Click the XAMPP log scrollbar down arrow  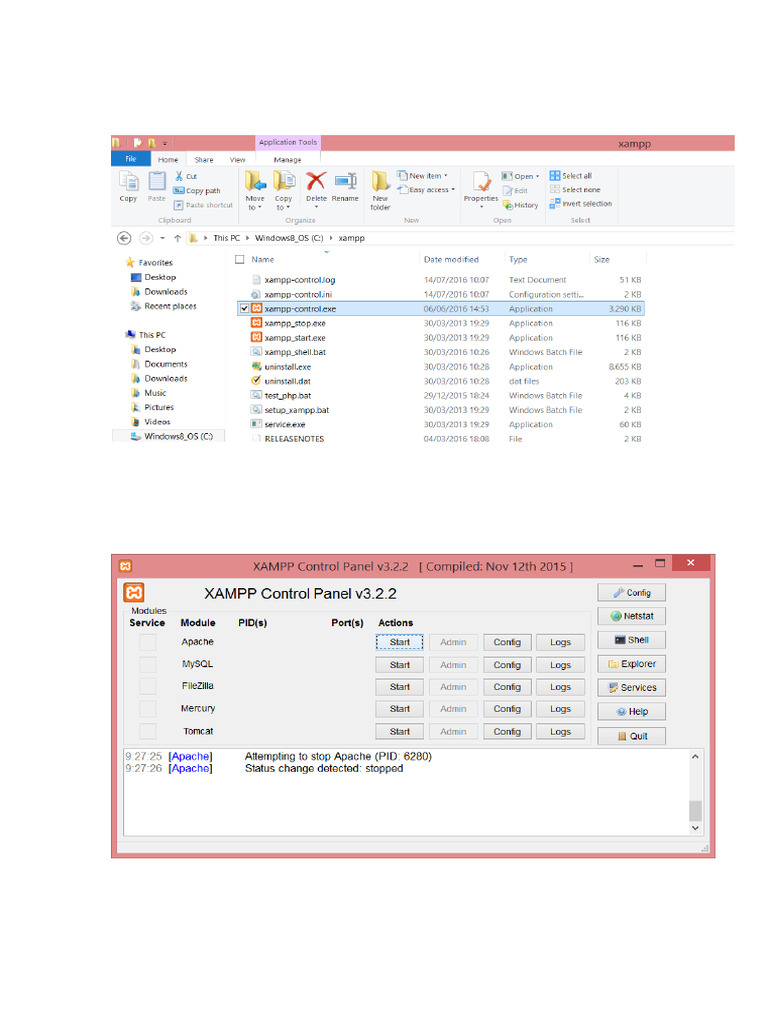pyautogui.click(x=696, y=828)
